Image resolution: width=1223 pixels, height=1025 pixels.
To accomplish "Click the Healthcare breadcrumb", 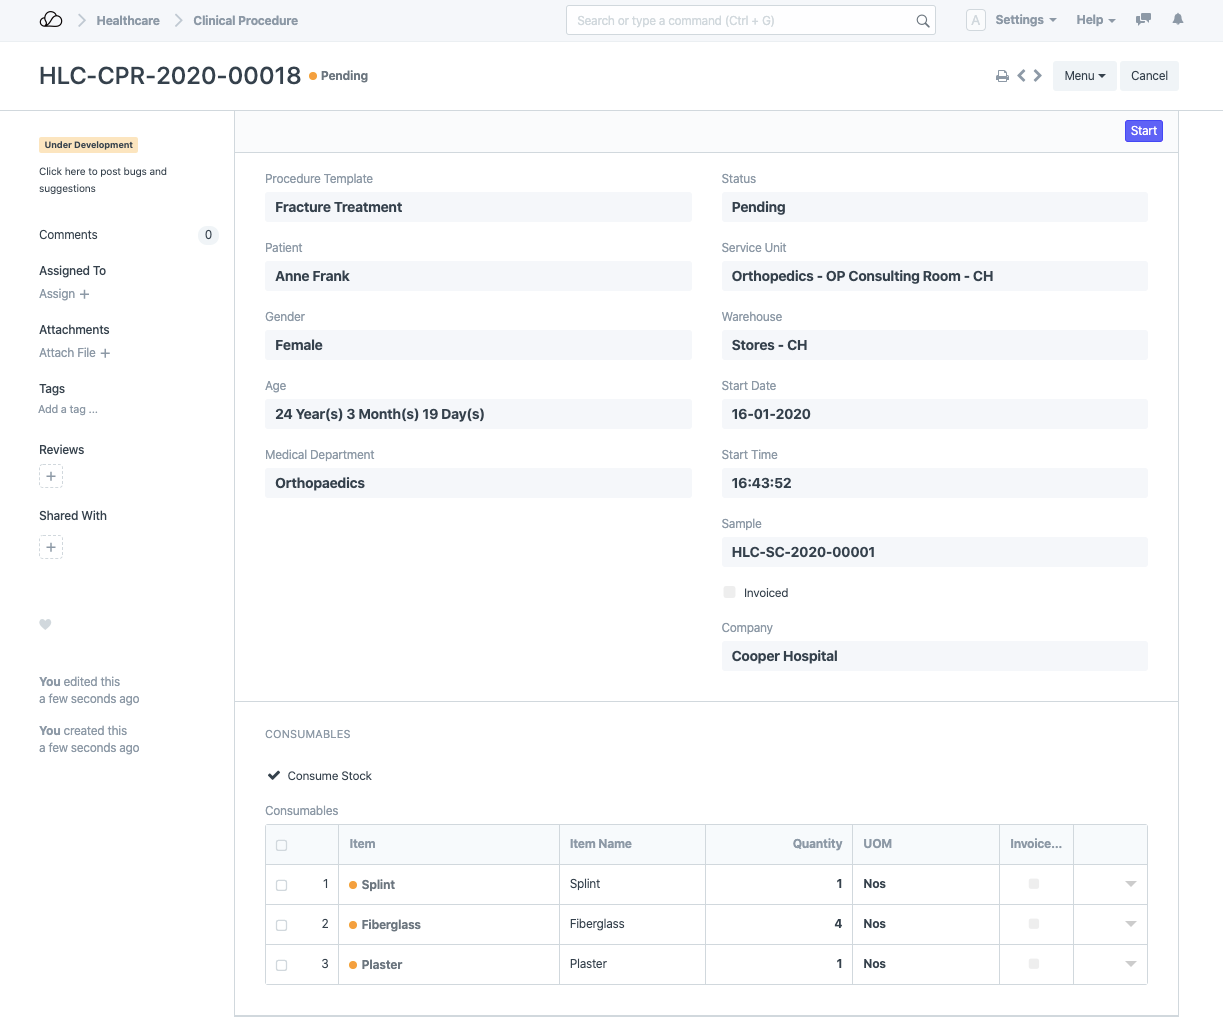I will pos(127,20).
